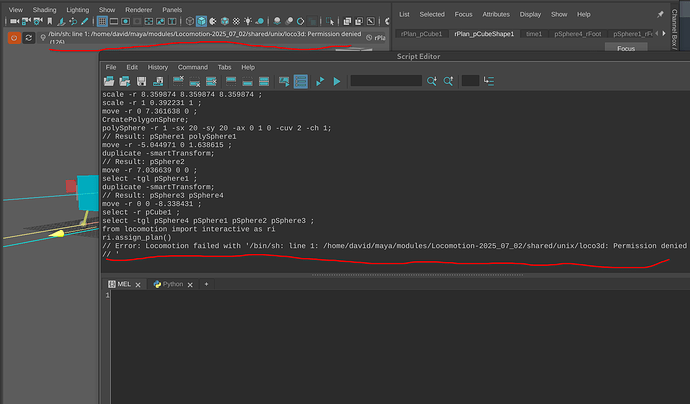Open the viewport Shading menu
The image size is (690, 404).
44,10
